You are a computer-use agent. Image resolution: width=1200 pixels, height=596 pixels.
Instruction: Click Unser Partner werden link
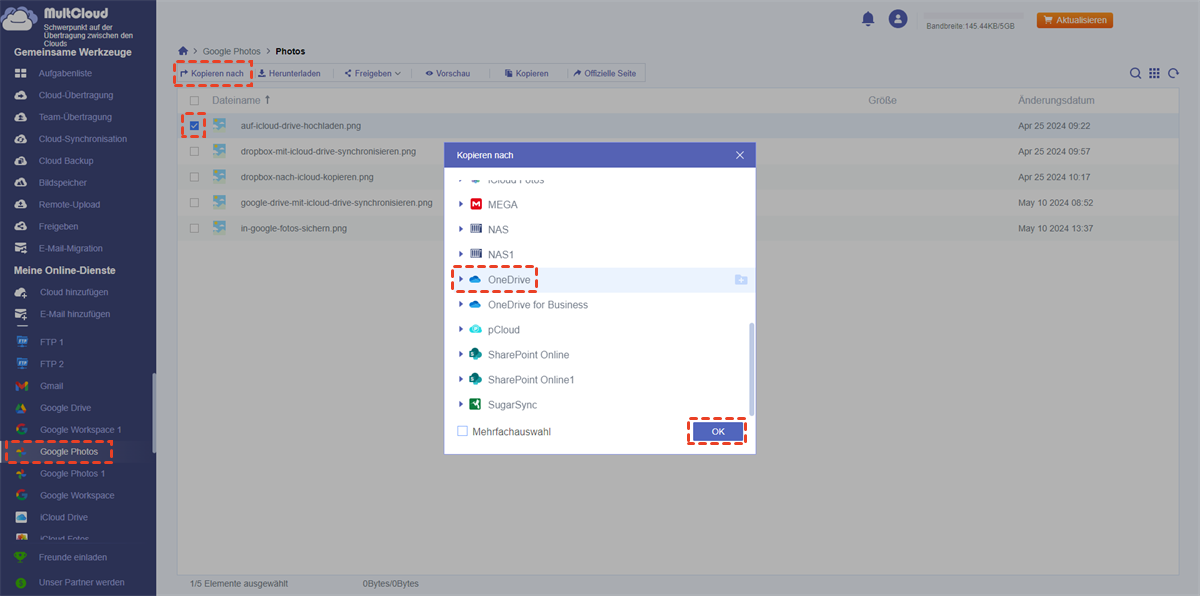click(x=82, y=582)
